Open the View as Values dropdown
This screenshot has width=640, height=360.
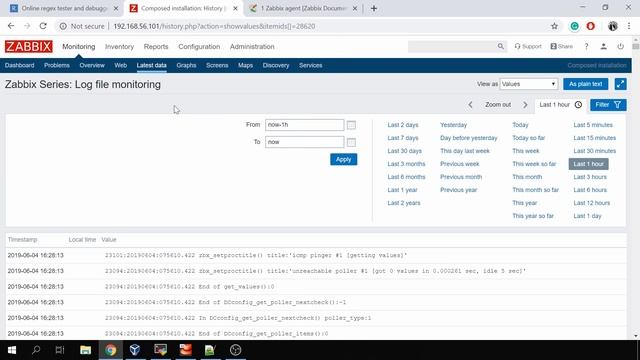[x=529, y=84]
